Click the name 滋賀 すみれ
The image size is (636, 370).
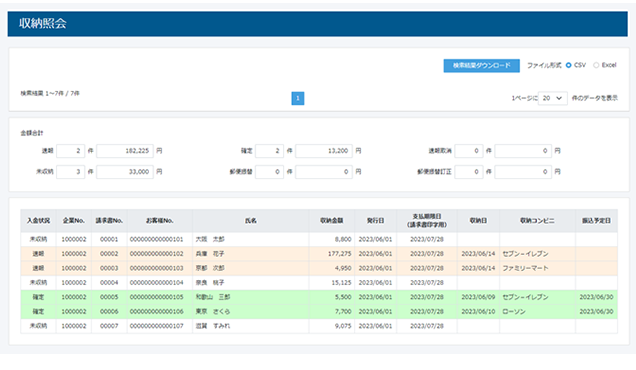(213, 326)
